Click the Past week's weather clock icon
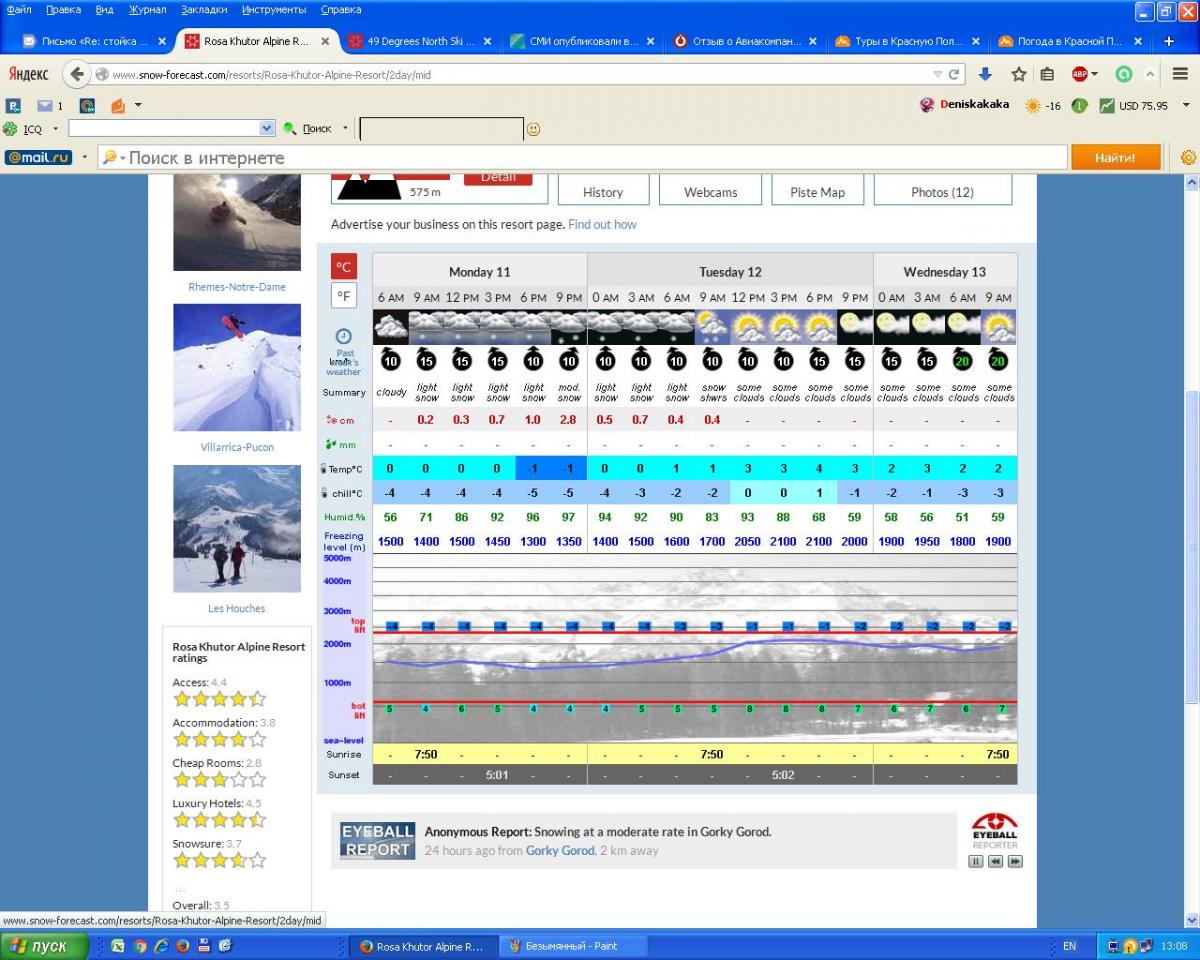Image resolution: width=1200 pixels, height=960 pixels. (x=343, y=337)
